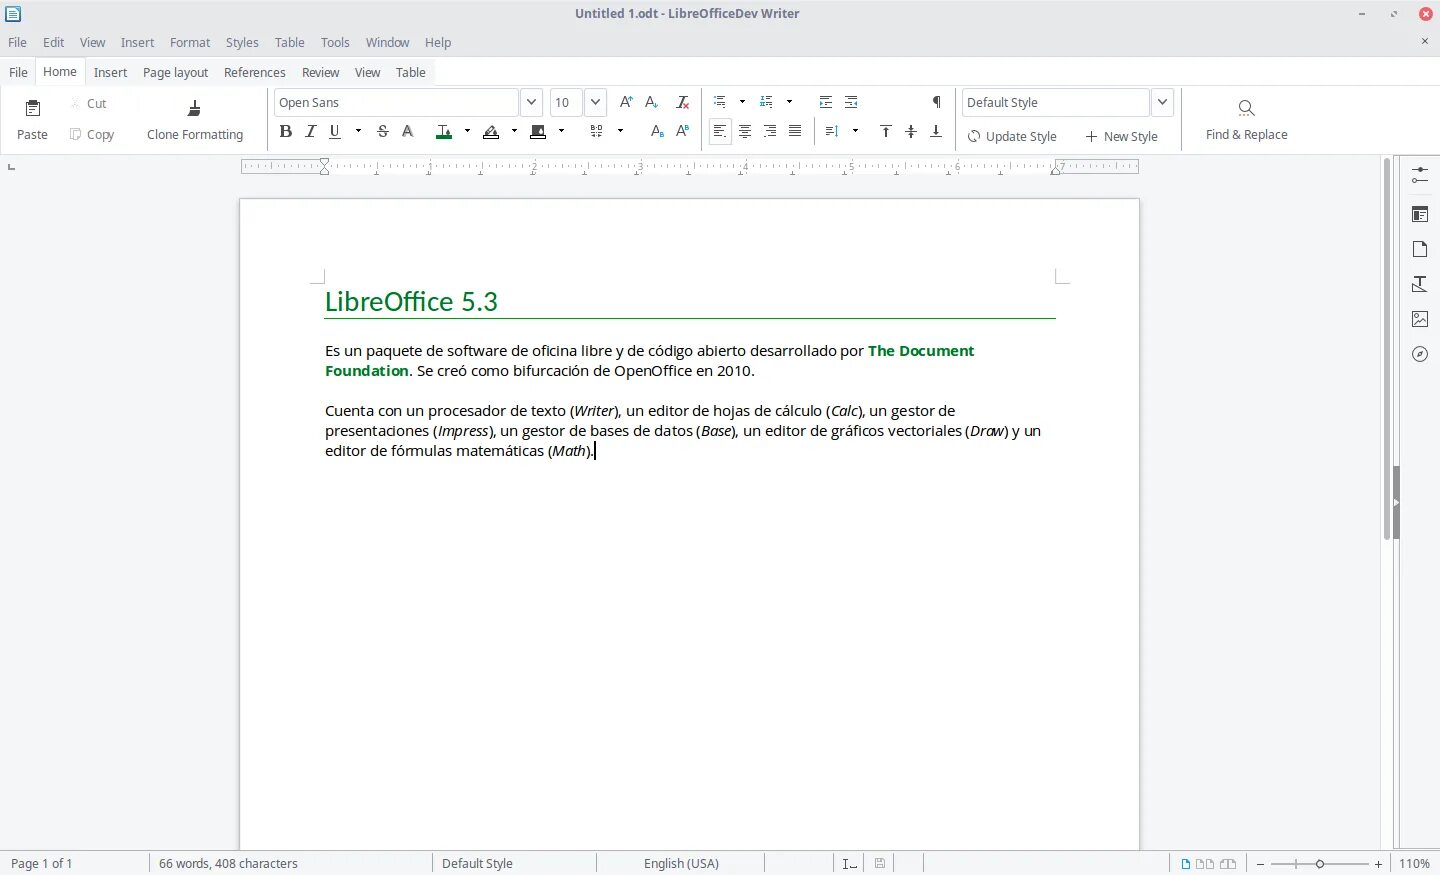Open the Tools menu
The height and width of the screenshot is (875, 1440).
335,43
